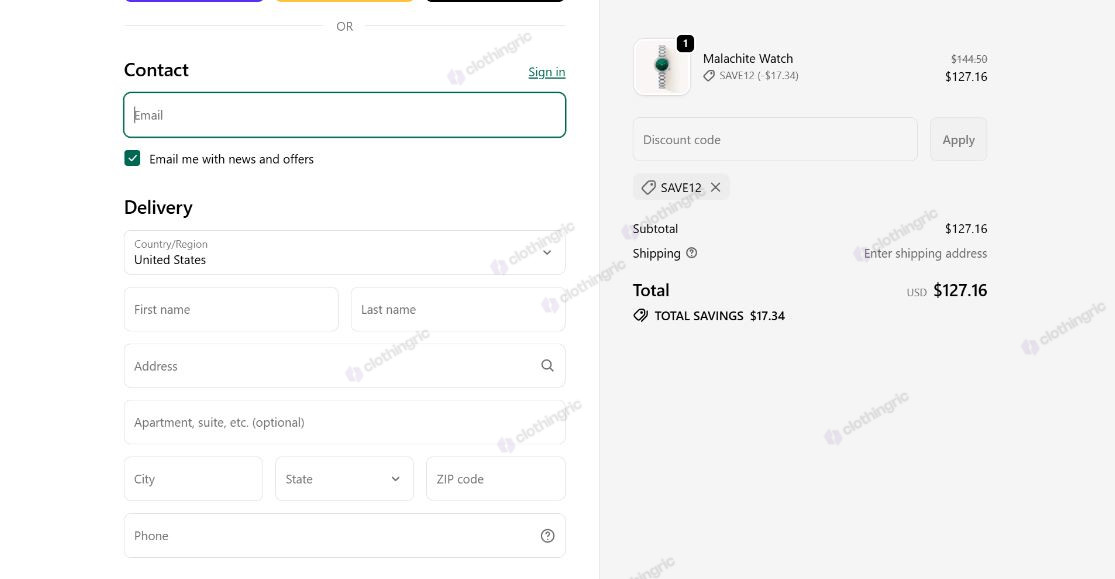The image size is (1115, 579).
Task: Uncheck Email me with news and offers
Action: tap(132, 158)
